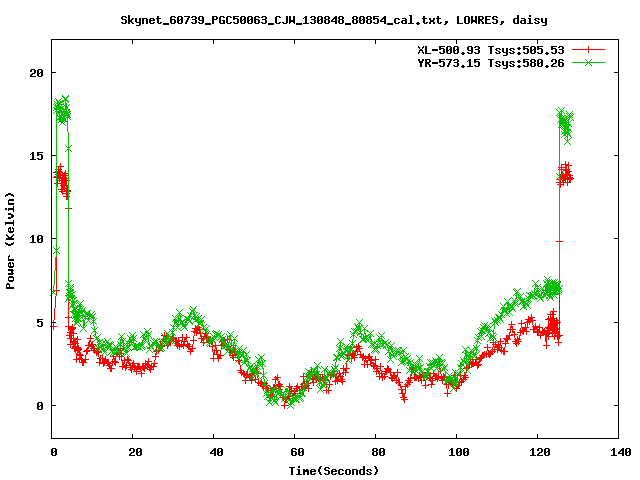The height and width of the screenshot is (480, 640).
Task: Click the x-axis tick label 100
Action: pos(458,452)
